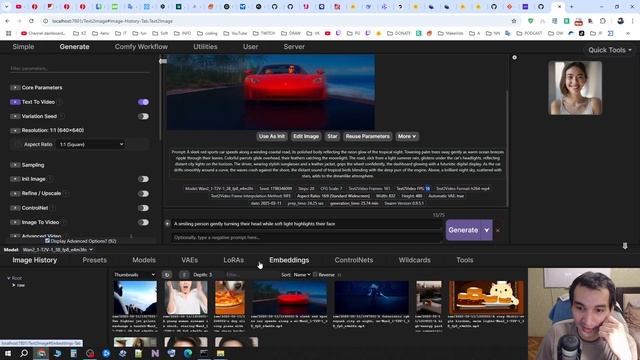Enable the ControlNet toggle
This screenshot has height=360, width=640.
(x=143, y=208)
